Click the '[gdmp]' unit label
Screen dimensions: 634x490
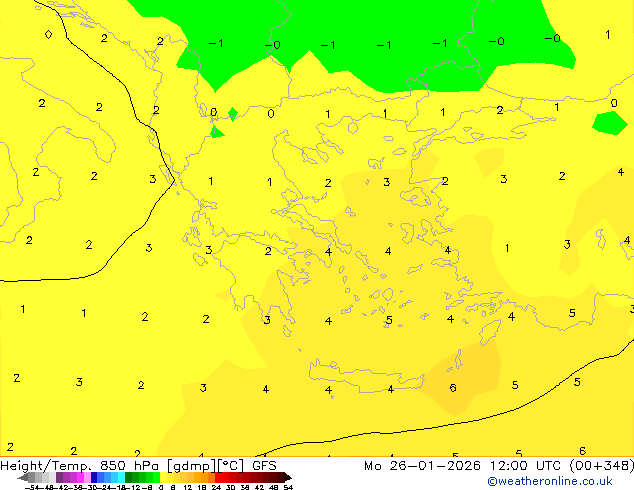click(192, 466)
